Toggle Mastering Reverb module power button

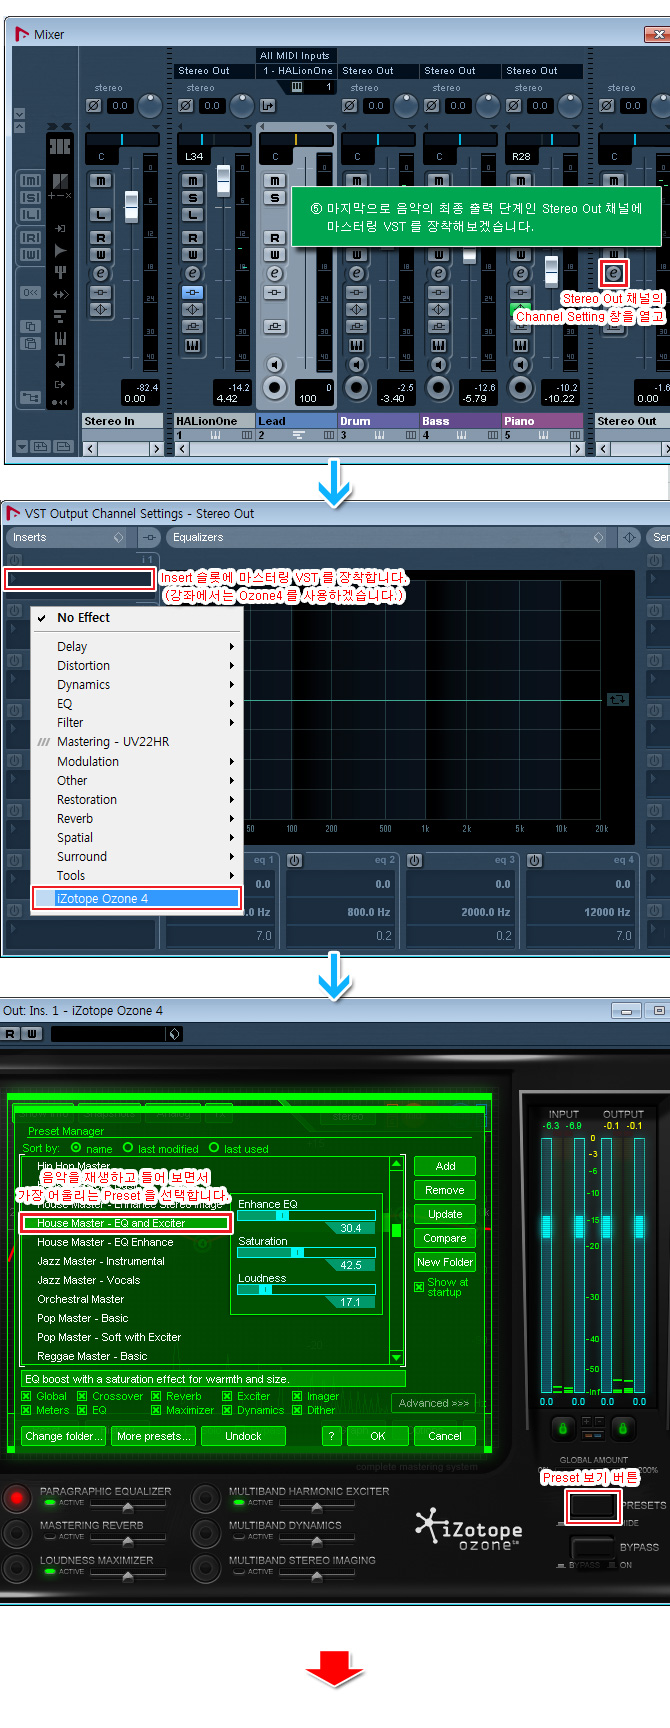pos(17,1532)
